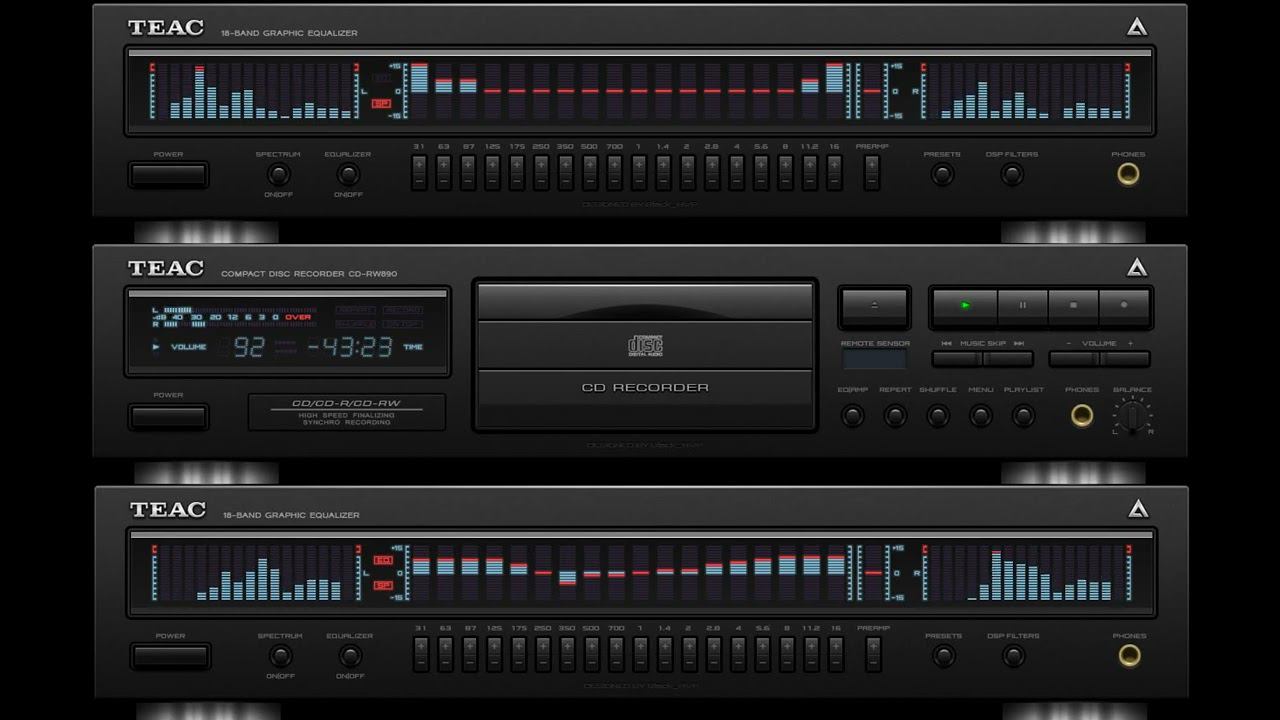Viewport: 1280px width, 720px height.
Task: Lower the 700 Hz band on upper equalizer
Action: pyautogui.click(x=614, y=182)
